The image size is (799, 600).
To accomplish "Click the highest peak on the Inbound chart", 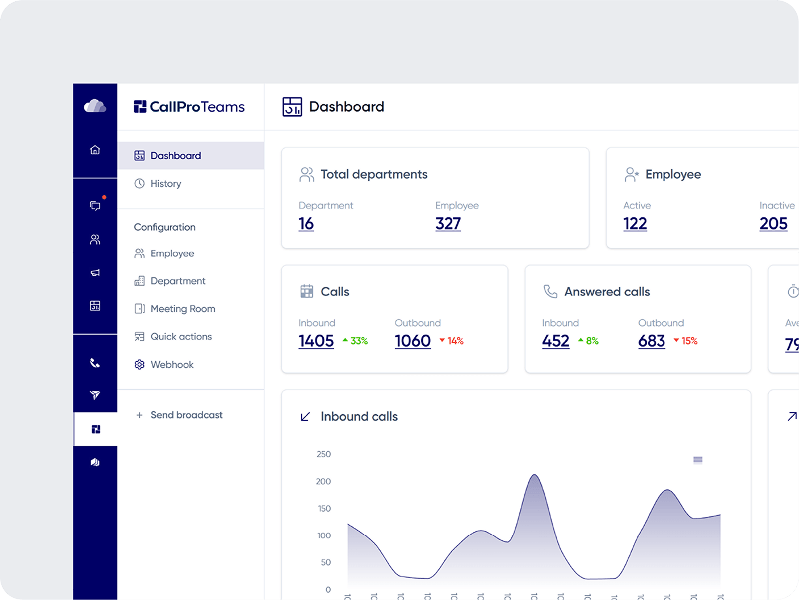I will coord(534,476).
